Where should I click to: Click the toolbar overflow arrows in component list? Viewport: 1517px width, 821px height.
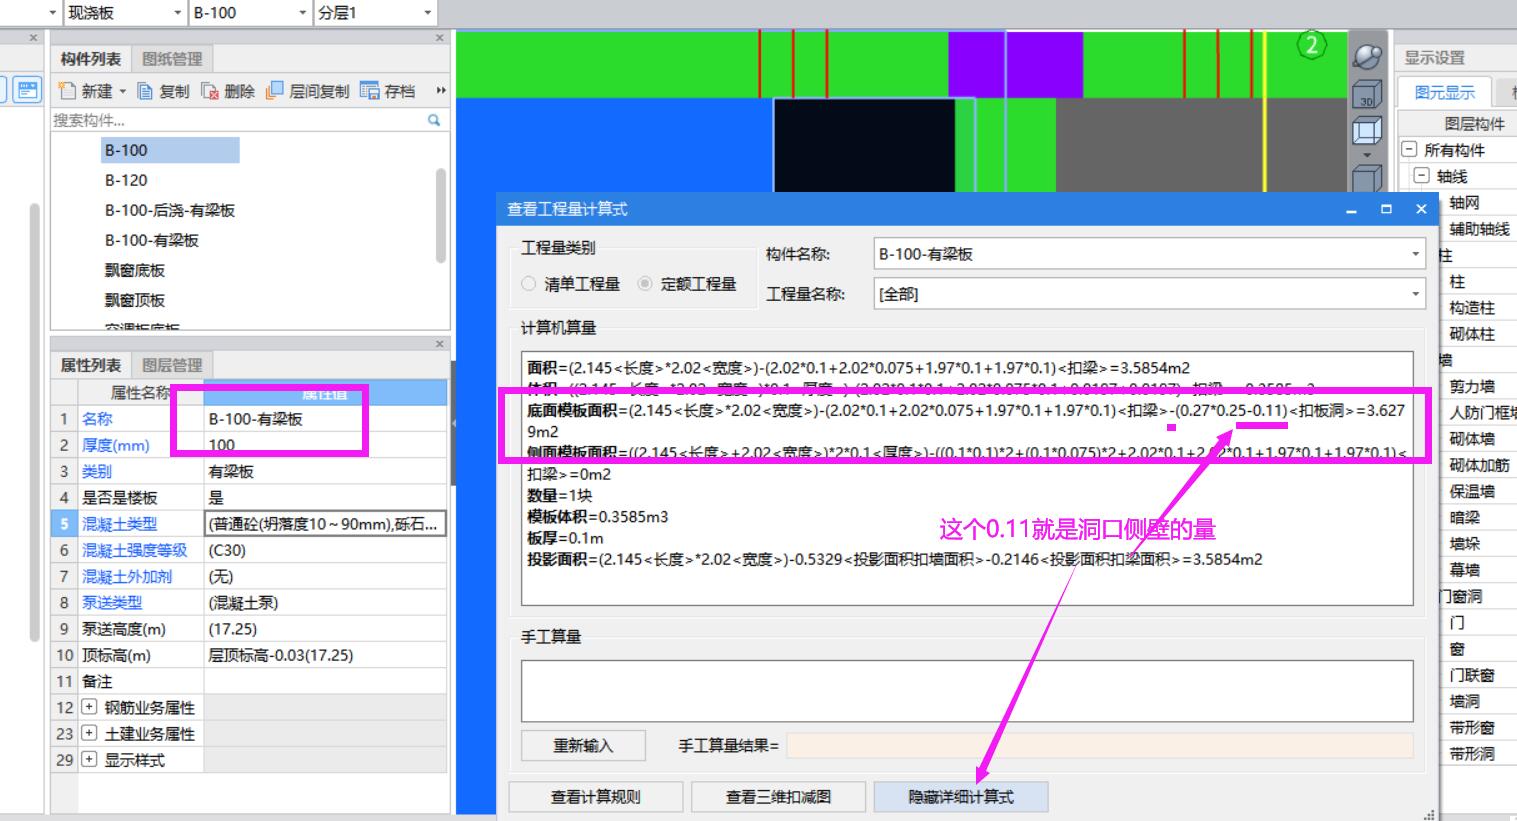click(440, 91)
